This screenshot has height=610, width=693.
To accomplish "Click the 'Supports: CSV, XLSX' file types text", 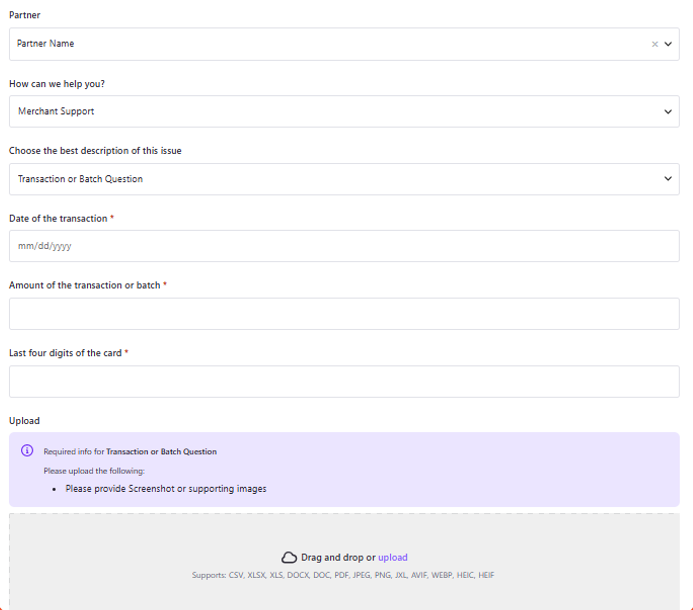I will [343, 575].
